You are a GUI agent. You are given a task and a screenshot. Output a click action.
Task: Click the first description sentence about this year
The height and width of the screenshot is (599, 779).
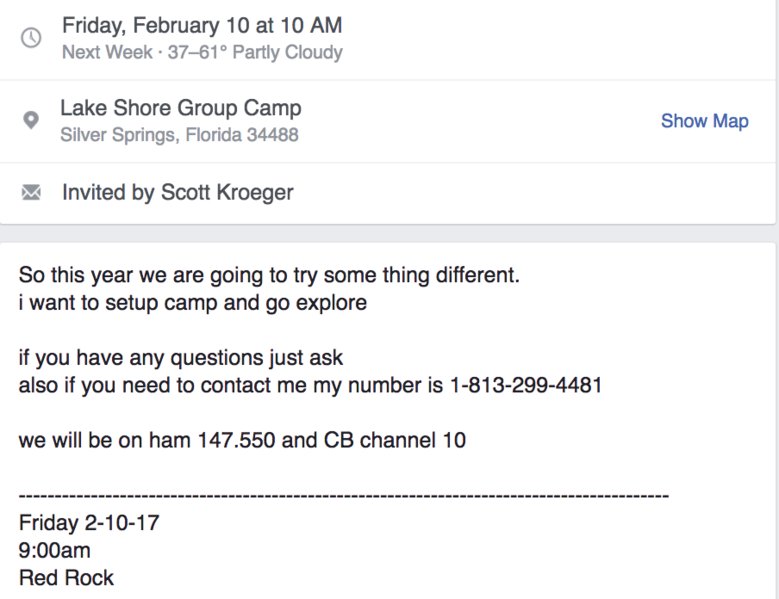269,275
